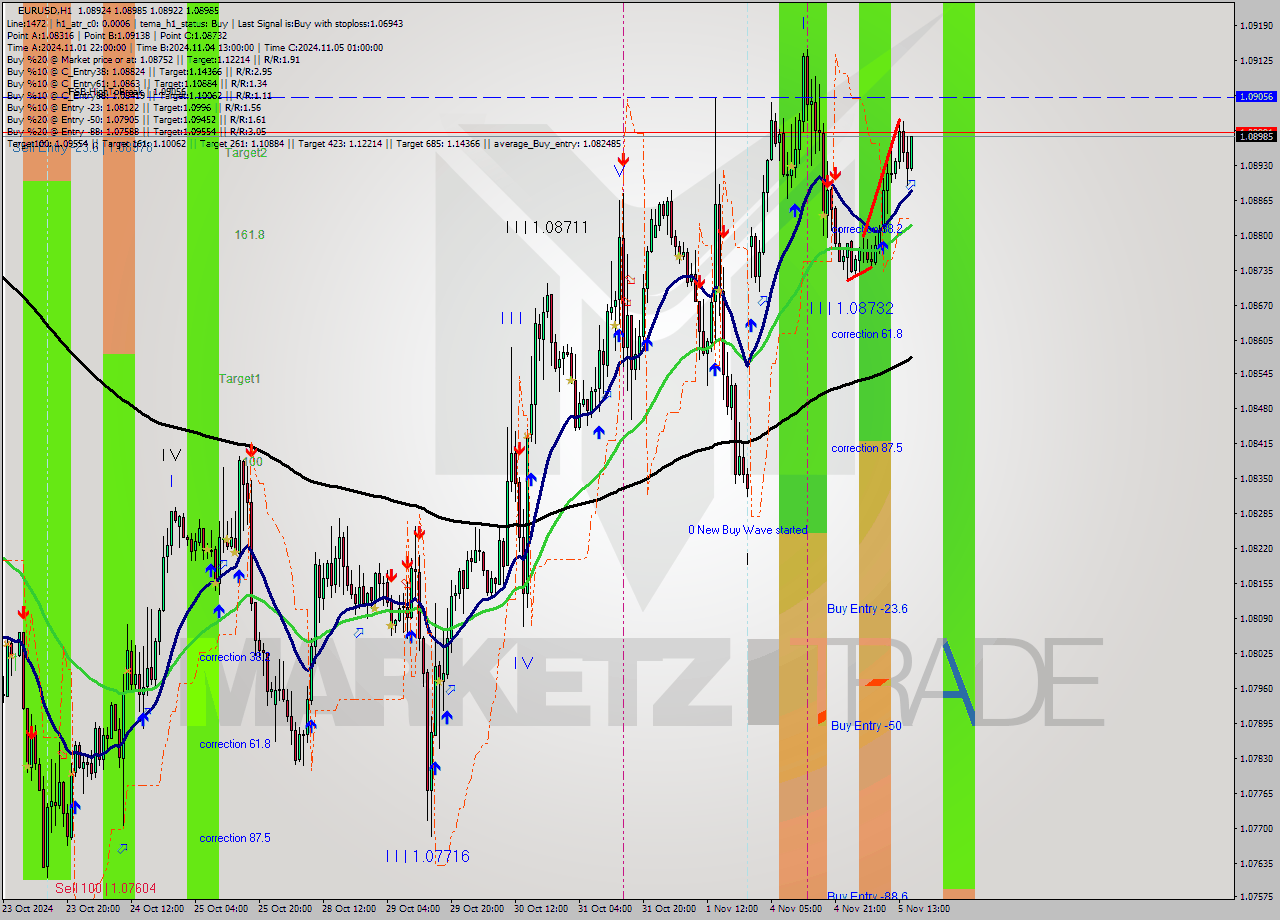Click the 1.07700 price axis label
Screen dimensions: 1280x920
(x=1256, y=828)
